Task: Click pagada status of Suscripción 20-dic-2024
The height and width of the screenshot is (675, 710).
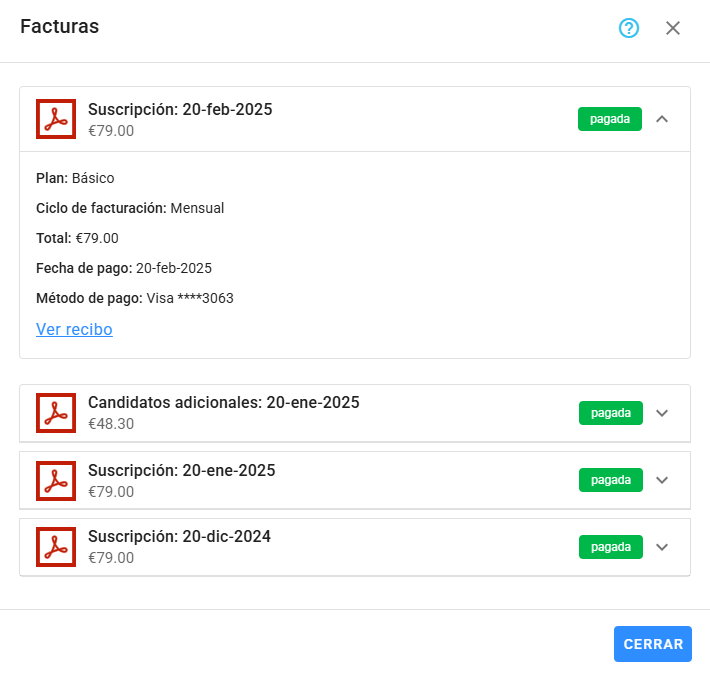Action: pyautogui.click(x=610, y=547)
